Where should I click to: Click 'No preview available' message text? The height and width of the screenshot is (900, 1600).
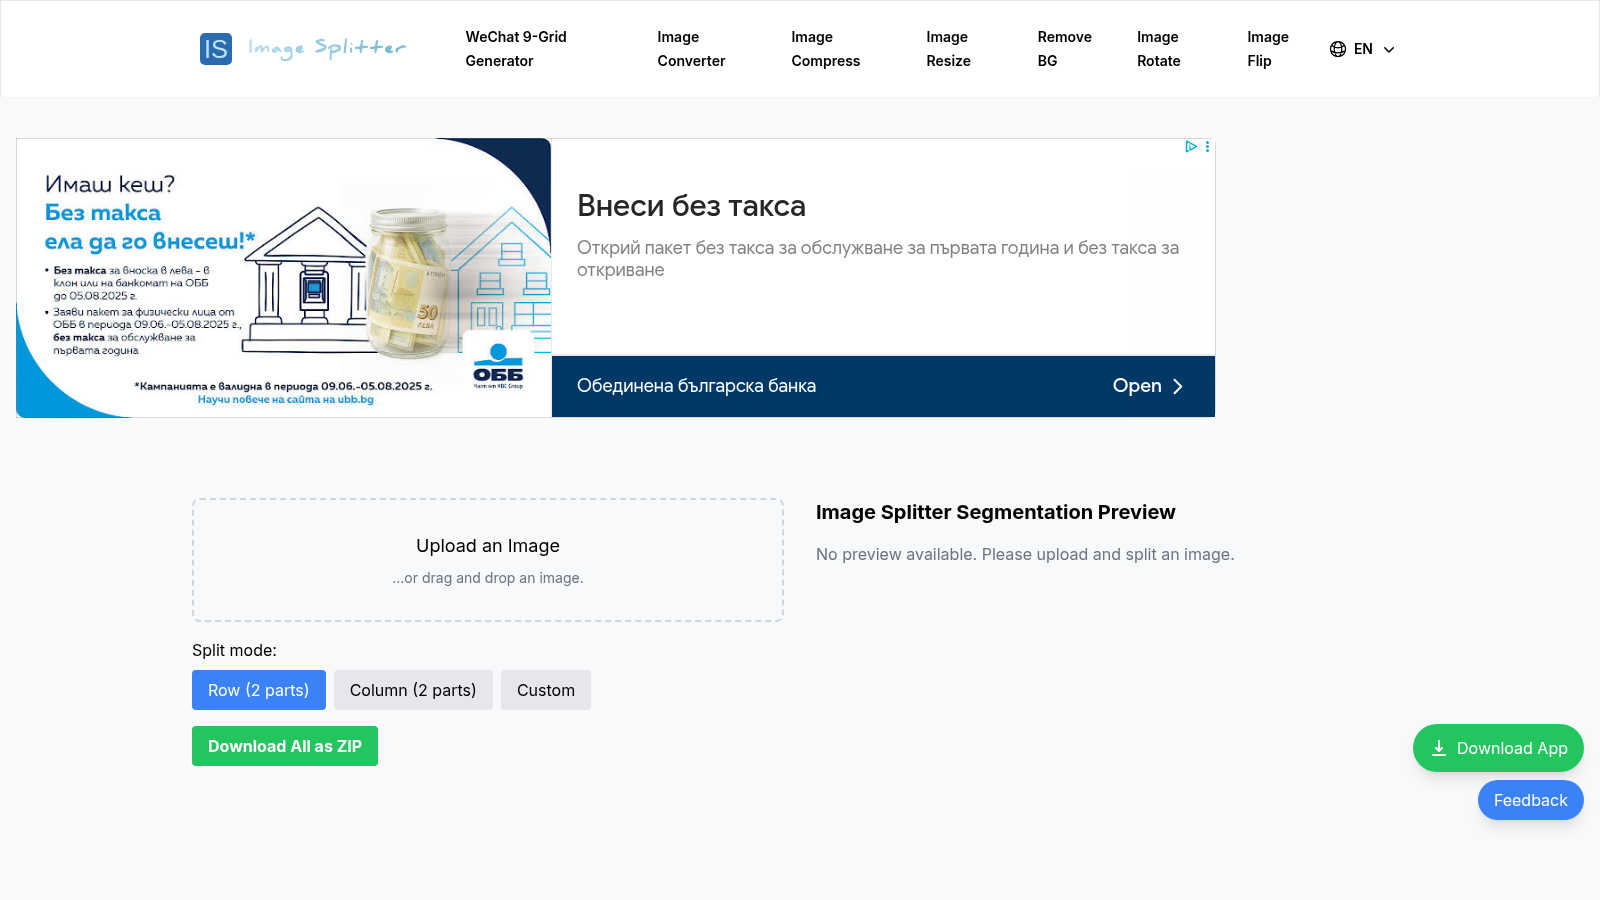tap(1025, 554)
